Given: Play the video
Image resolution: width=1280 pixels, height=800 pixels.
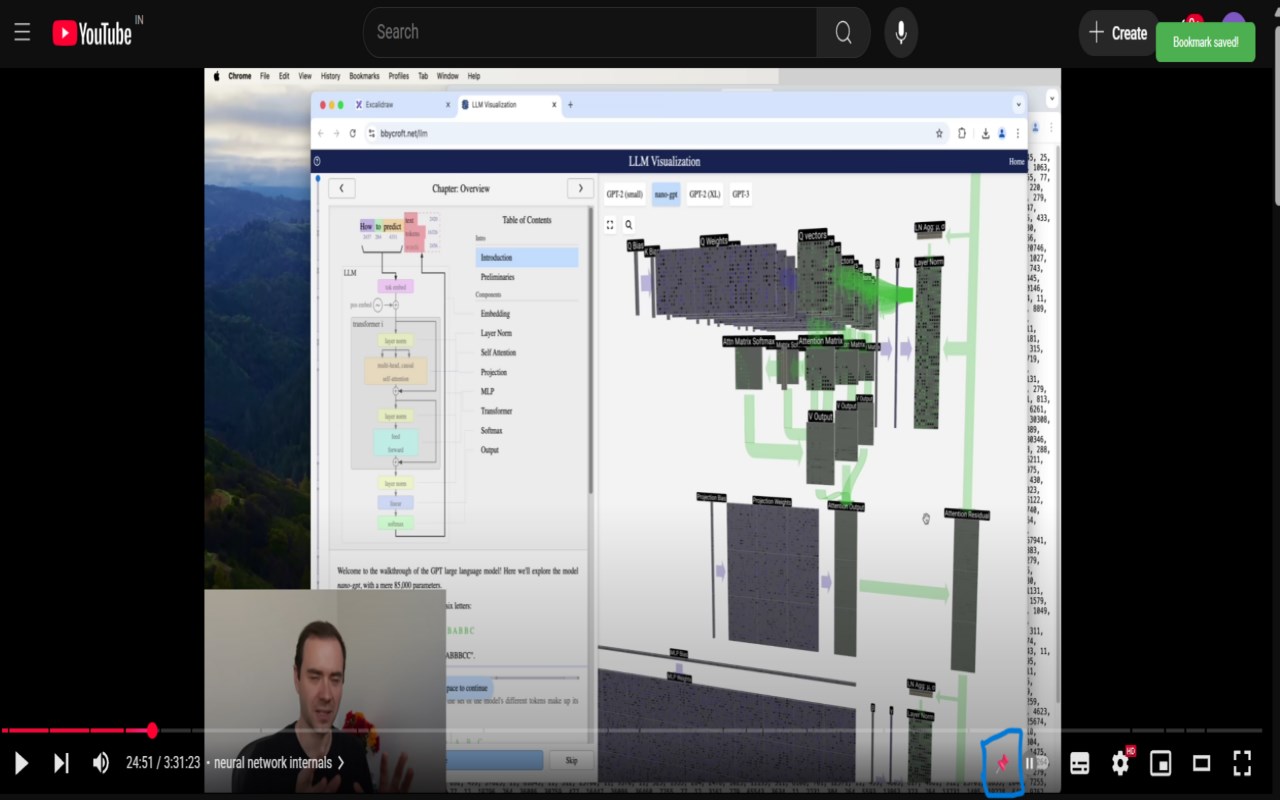Looking at the screenshot, I should [x=21, y=763].
